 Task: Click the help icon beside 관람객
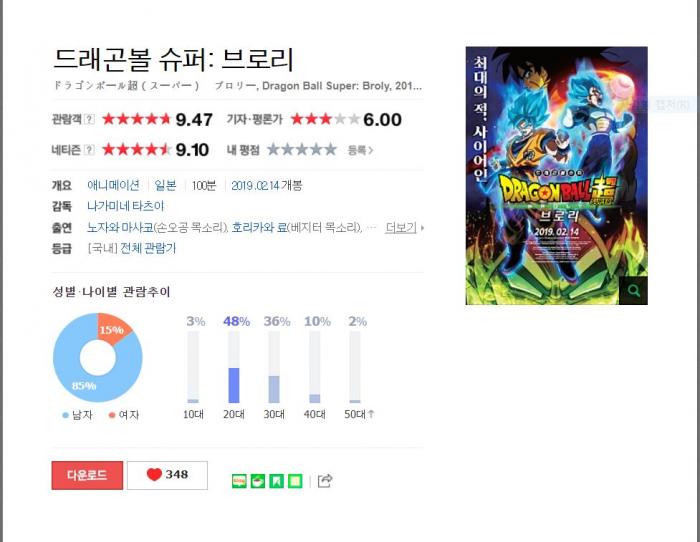click(x=89, y=119)
